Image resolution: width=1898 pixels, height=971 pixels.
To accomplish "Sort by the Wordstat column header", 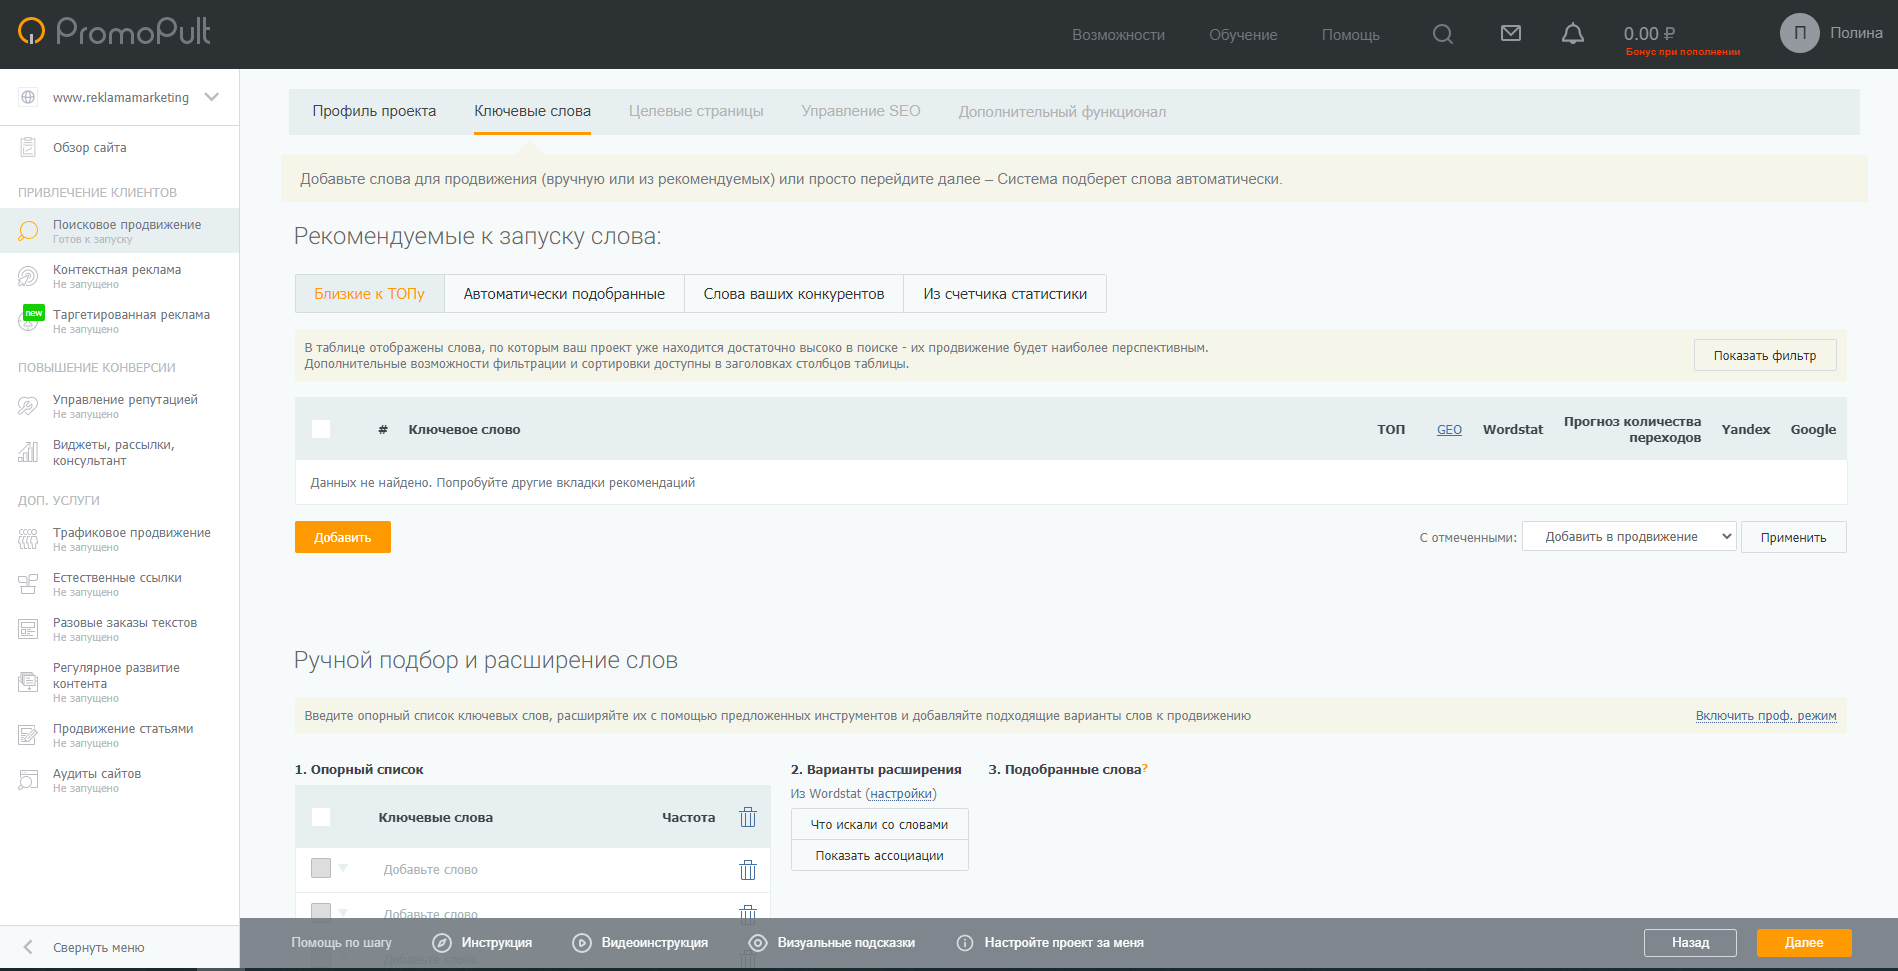I will coord(1512,430).
